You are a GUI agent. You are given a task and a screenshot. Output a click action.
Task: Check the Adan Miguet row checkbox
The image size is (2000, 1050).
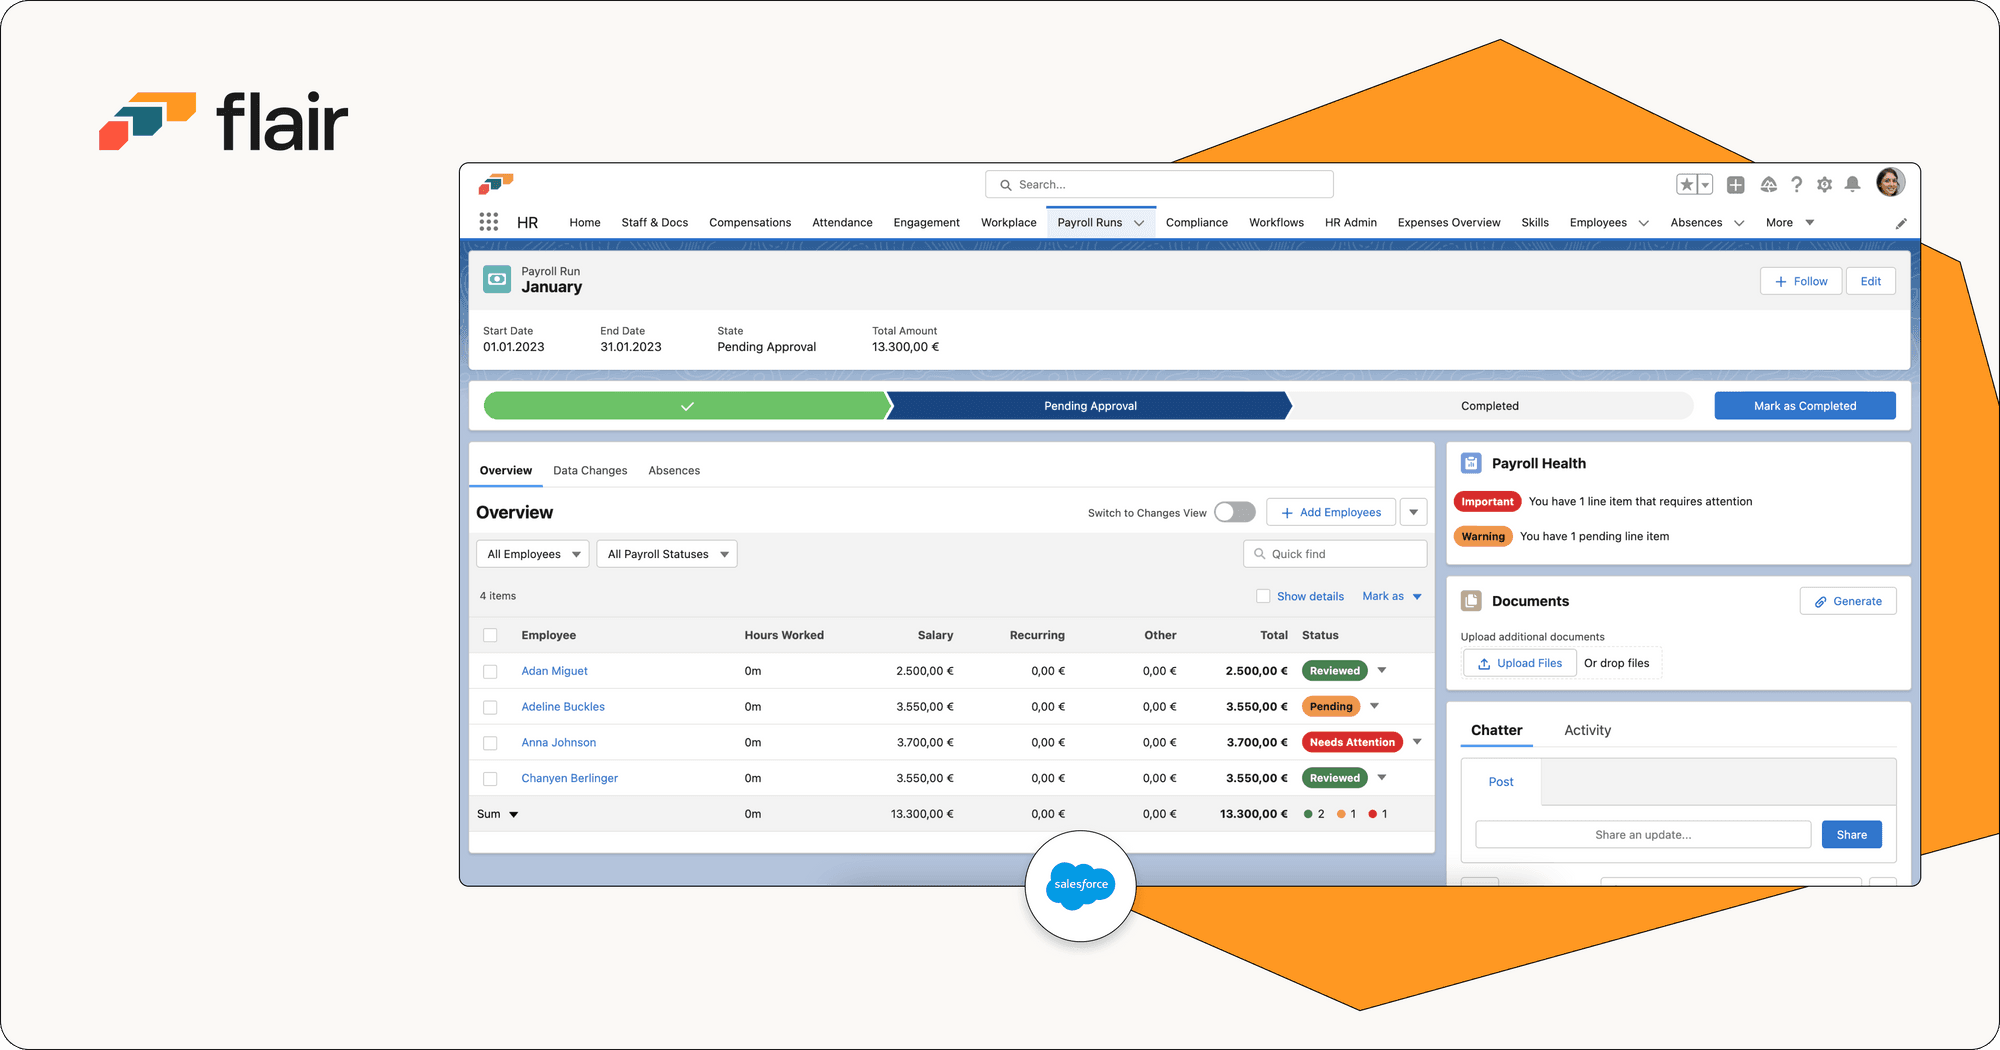coord(490,671)
